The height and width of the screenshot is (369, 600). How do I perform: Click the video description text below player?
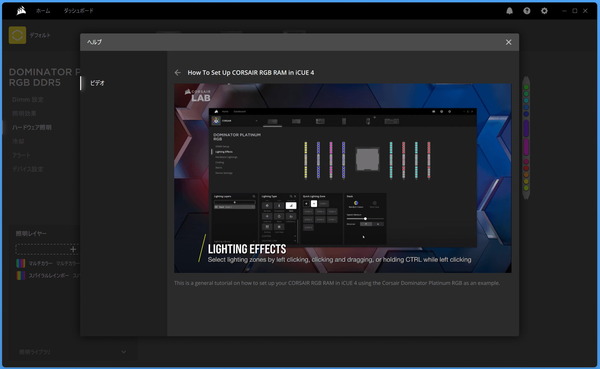[337, 283]
